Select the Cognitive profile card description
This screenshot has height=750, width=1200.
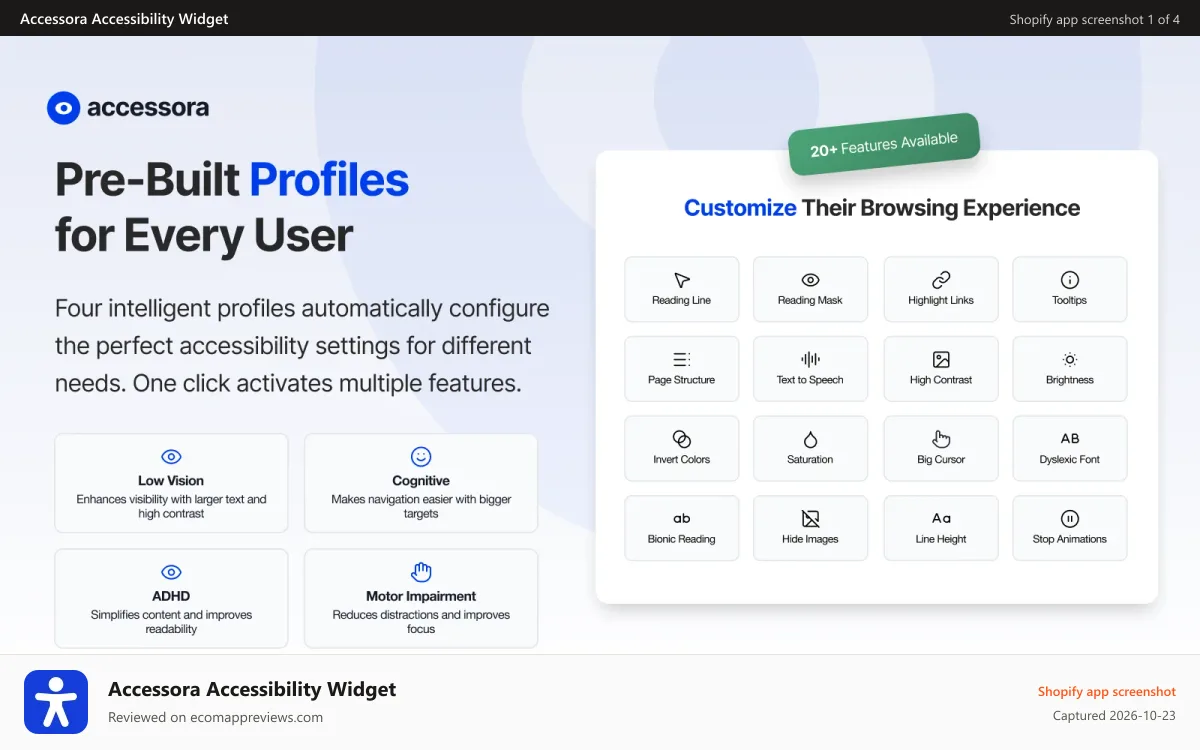421,506
